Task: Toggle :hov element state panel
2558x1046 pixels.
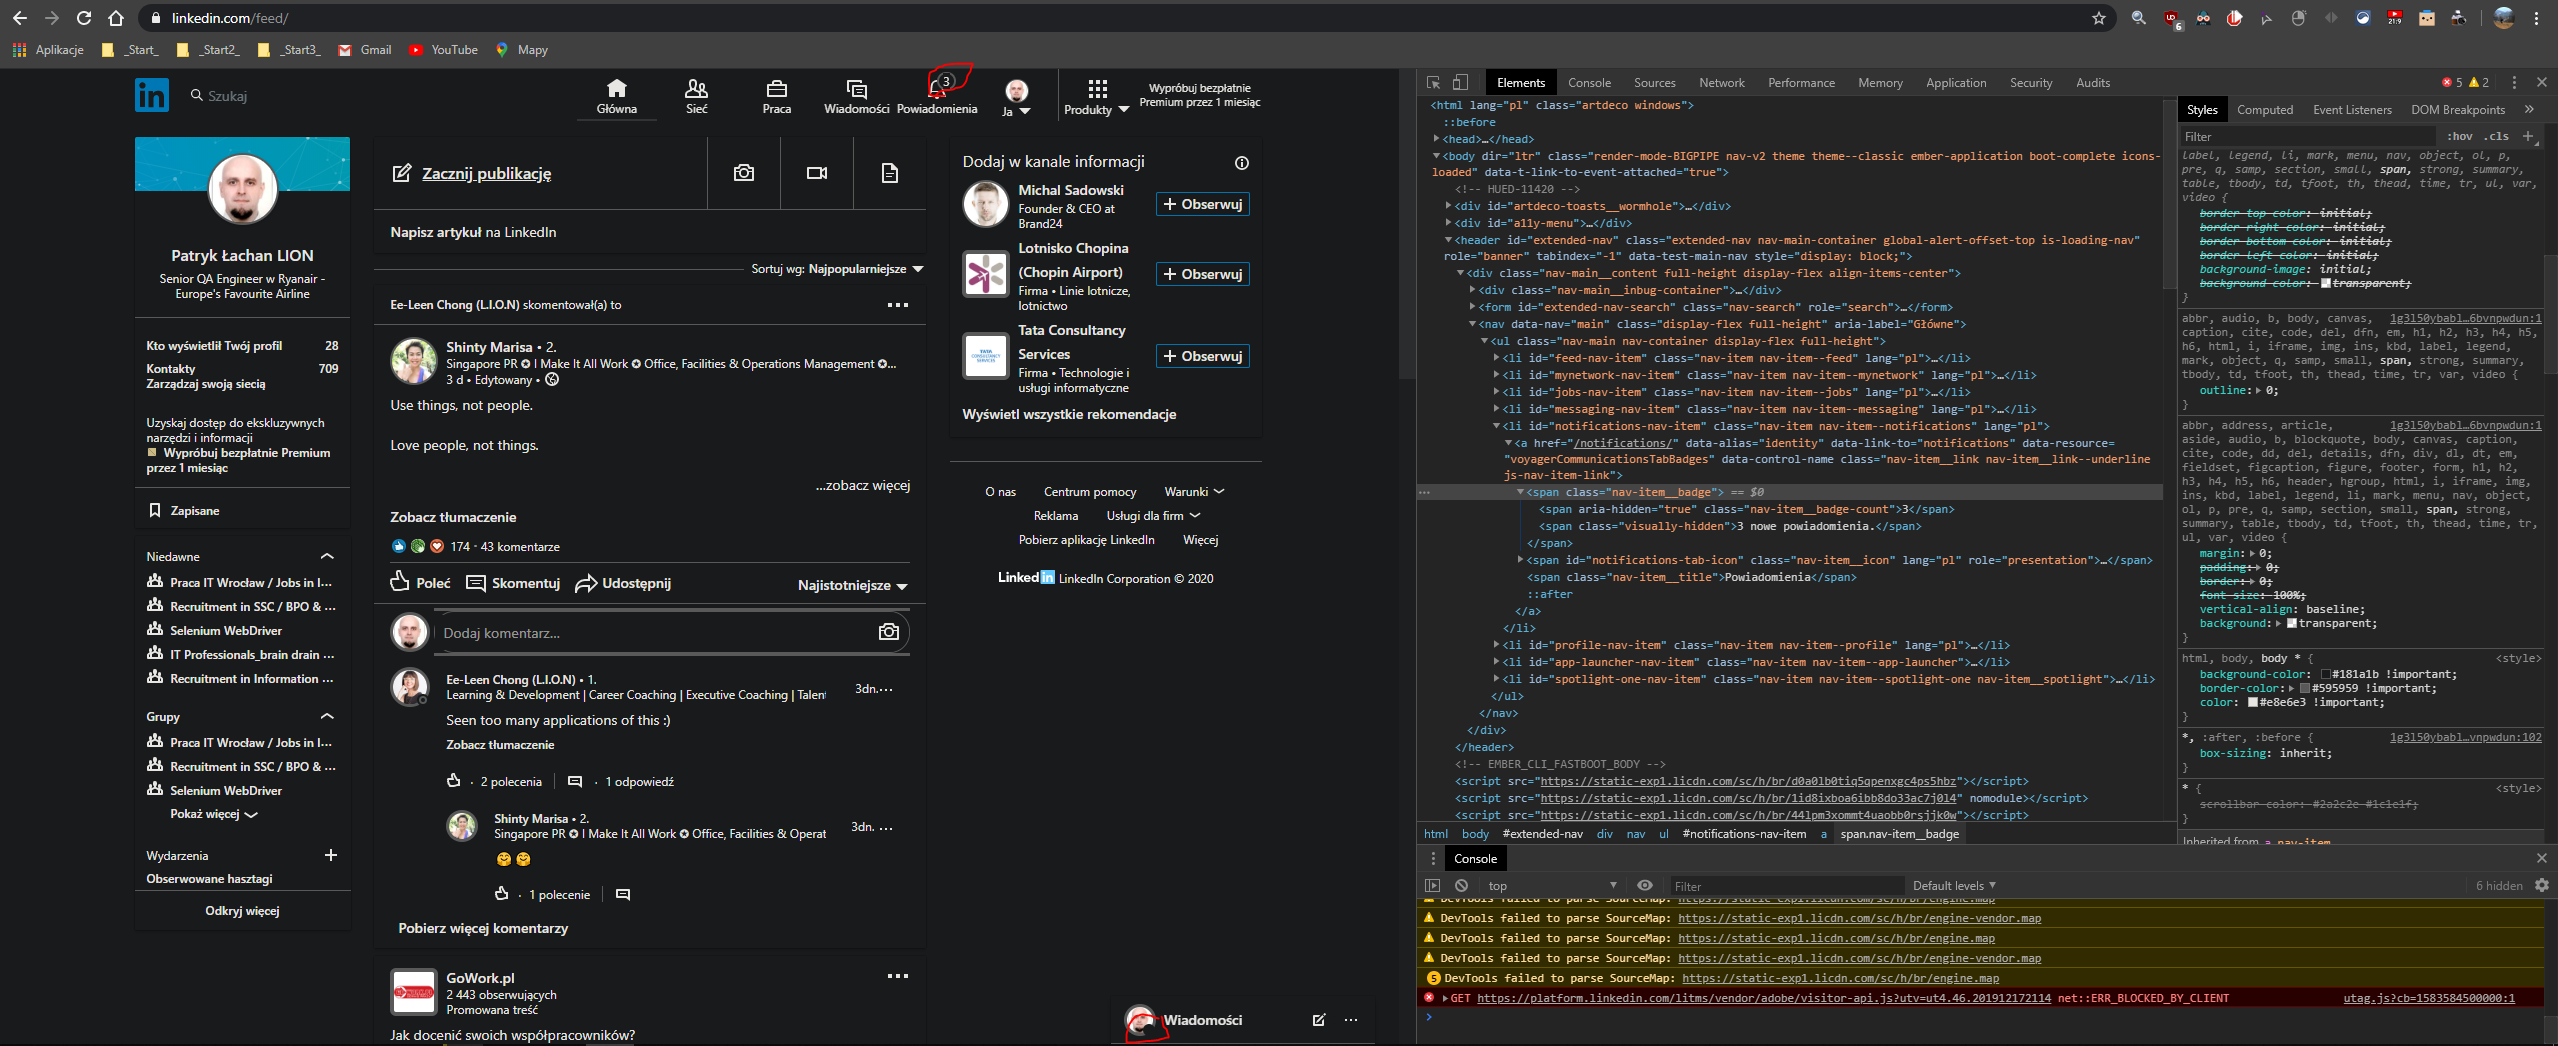Action: [2459, 136]
